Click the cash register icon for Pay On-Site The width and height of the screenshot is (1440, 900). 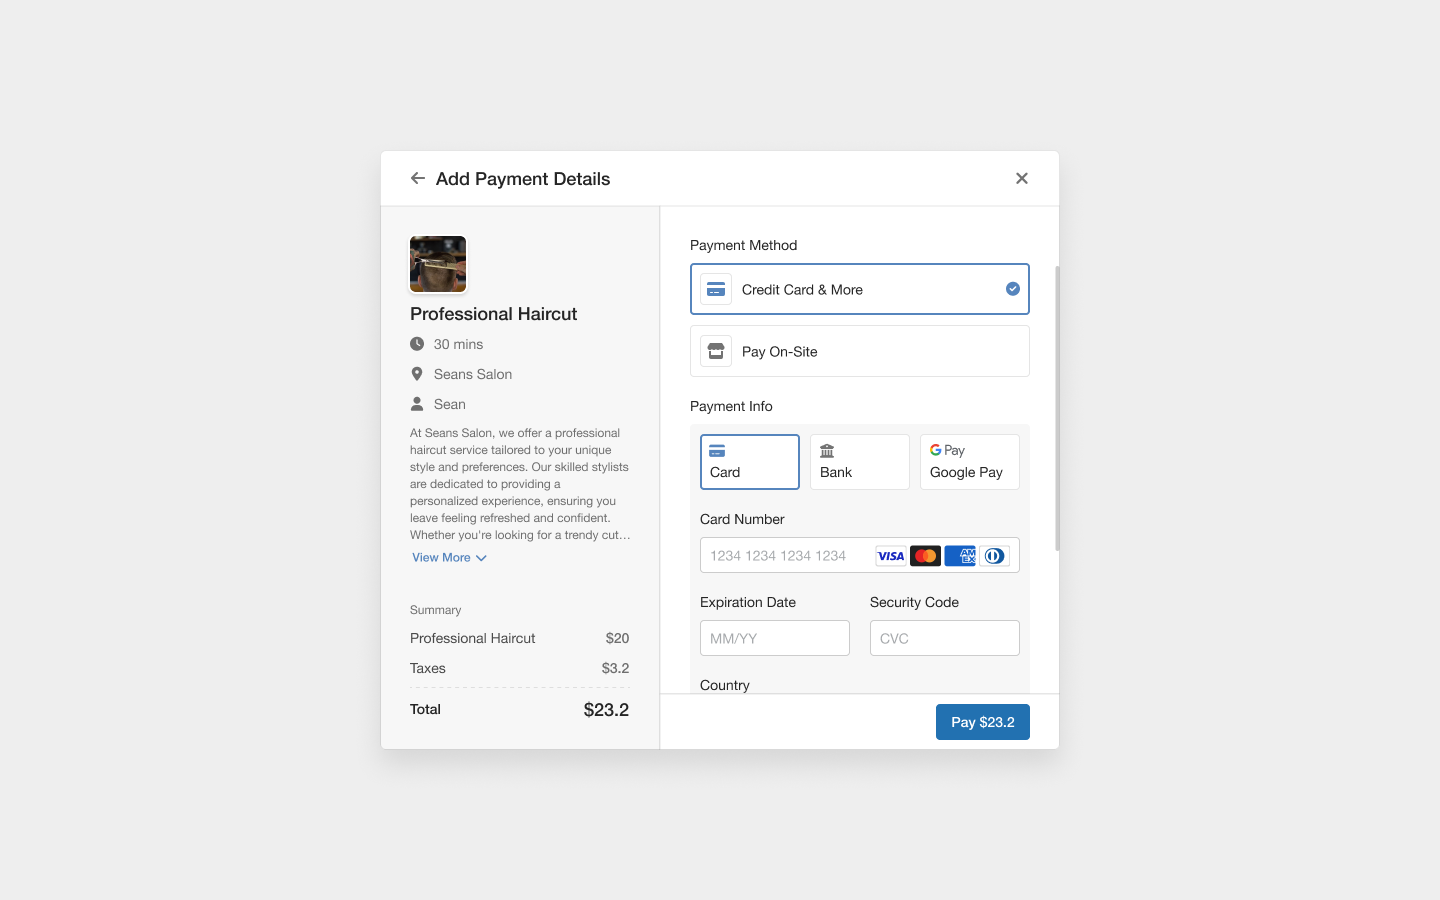(716, 351)
